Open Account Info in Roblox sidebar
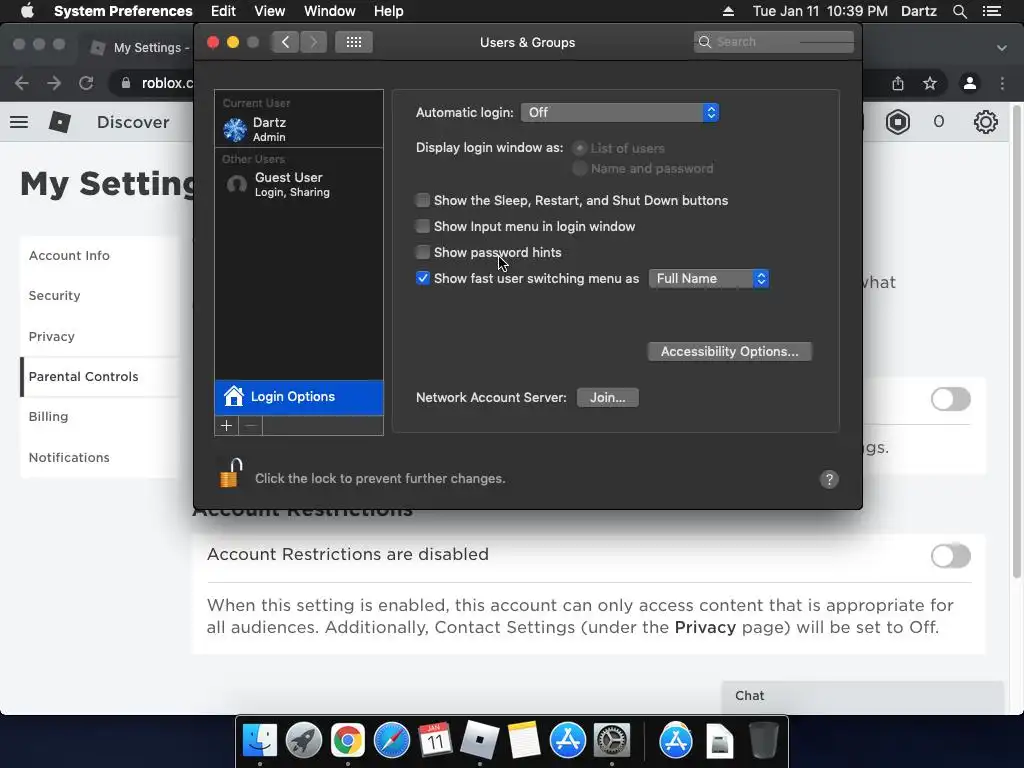 pyautogui.click(x=69, y=255)
